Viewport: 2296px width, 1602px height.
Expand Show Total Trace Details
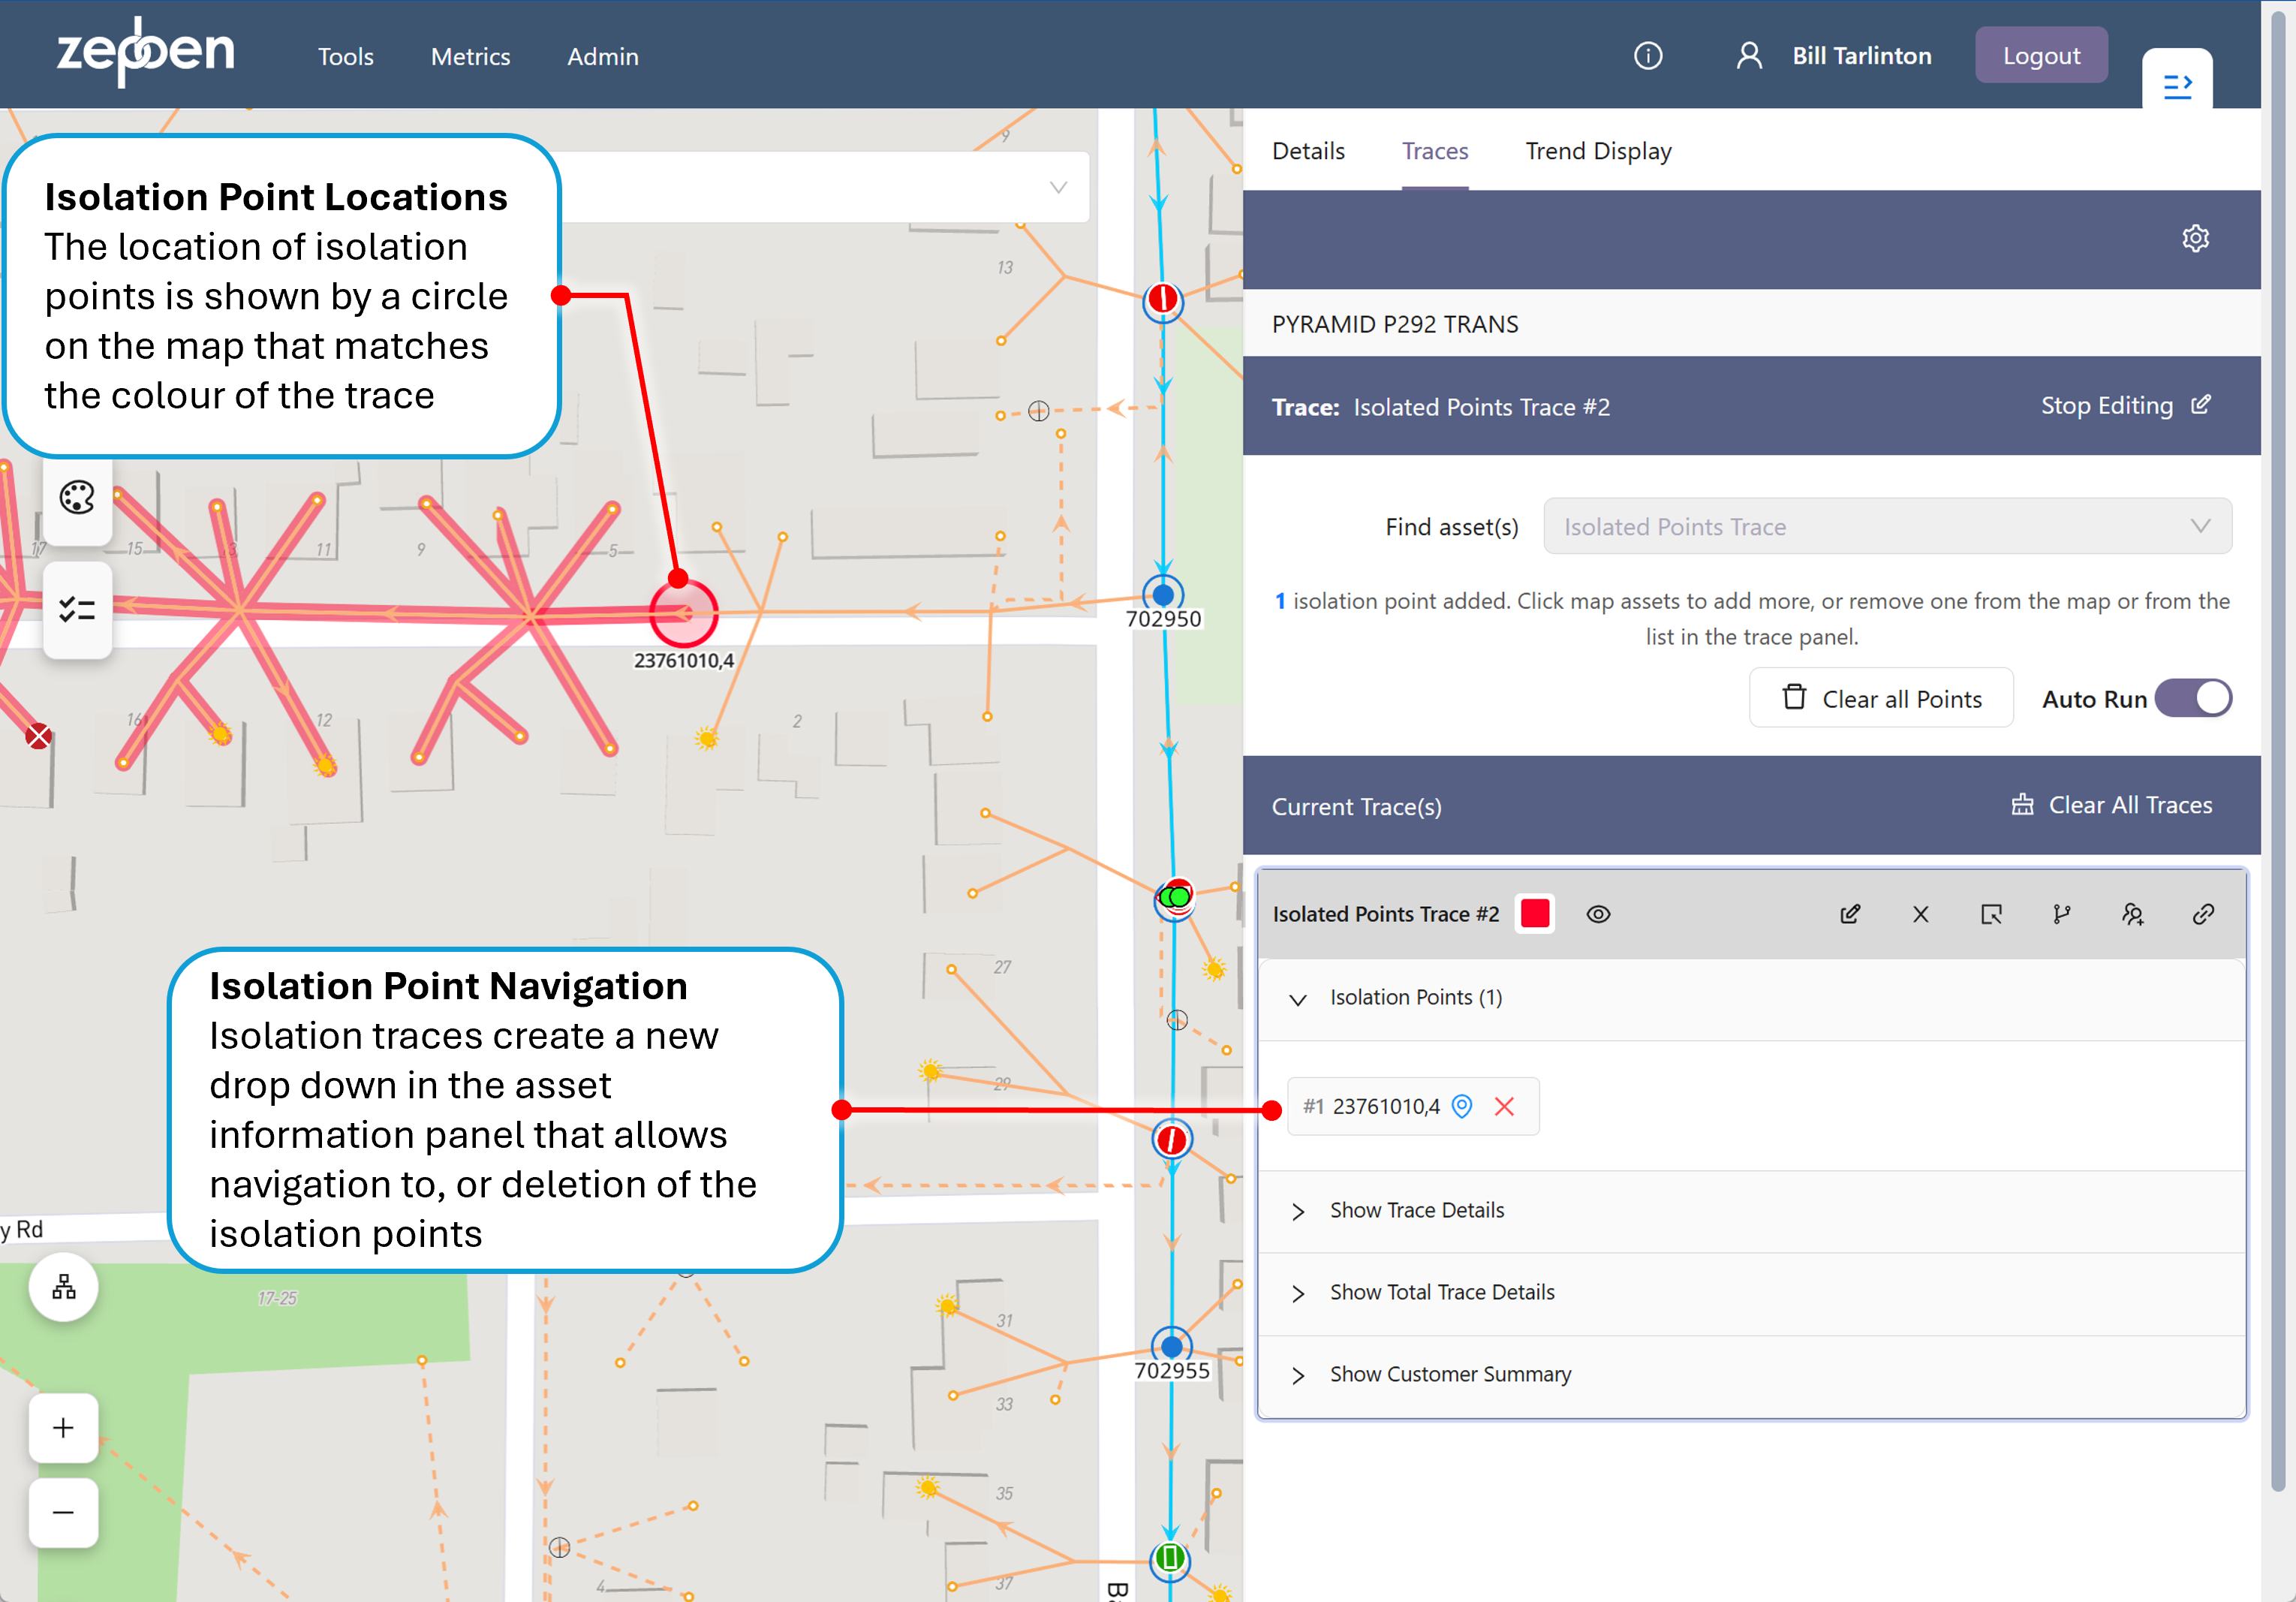pos(1751,1293)
